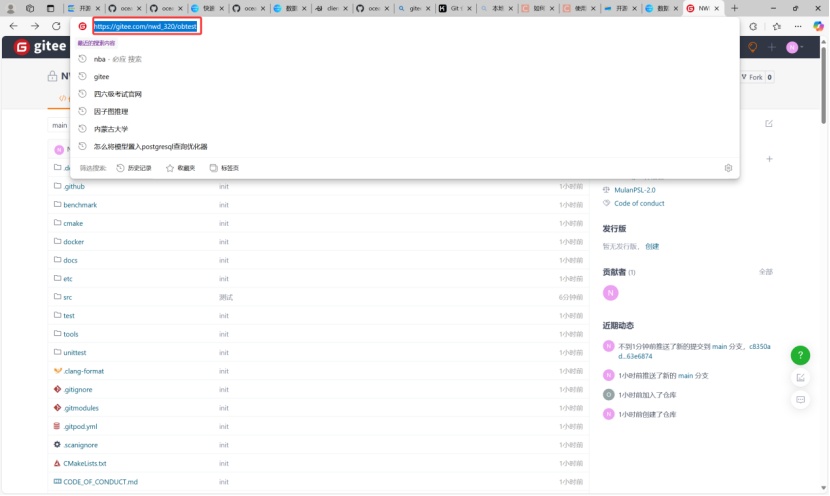This screenshot has width=830, height=496.
Task: Click the plus icon in right sidebar
Action: coord(769,159)
